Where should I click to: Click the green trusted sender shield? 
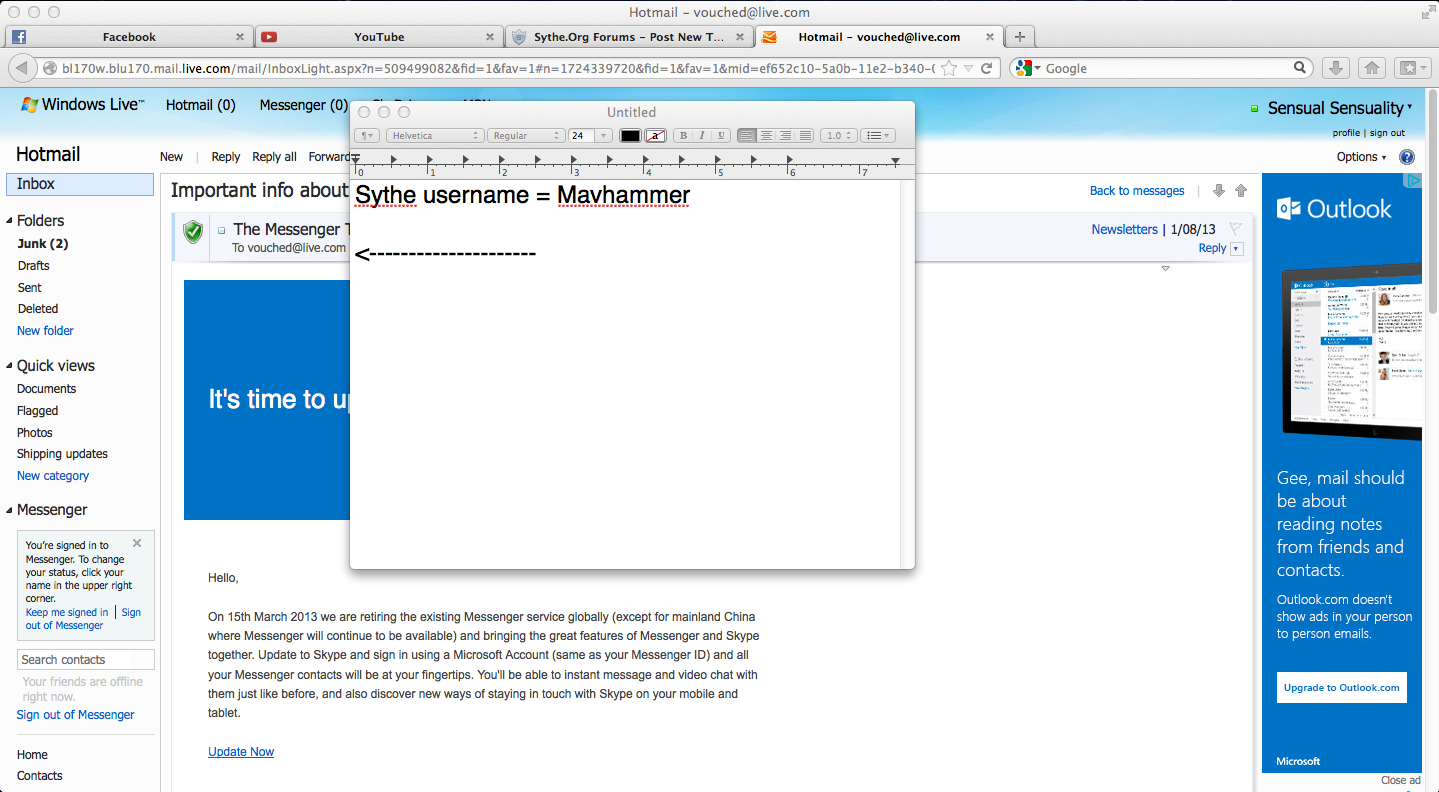(193, 232)
